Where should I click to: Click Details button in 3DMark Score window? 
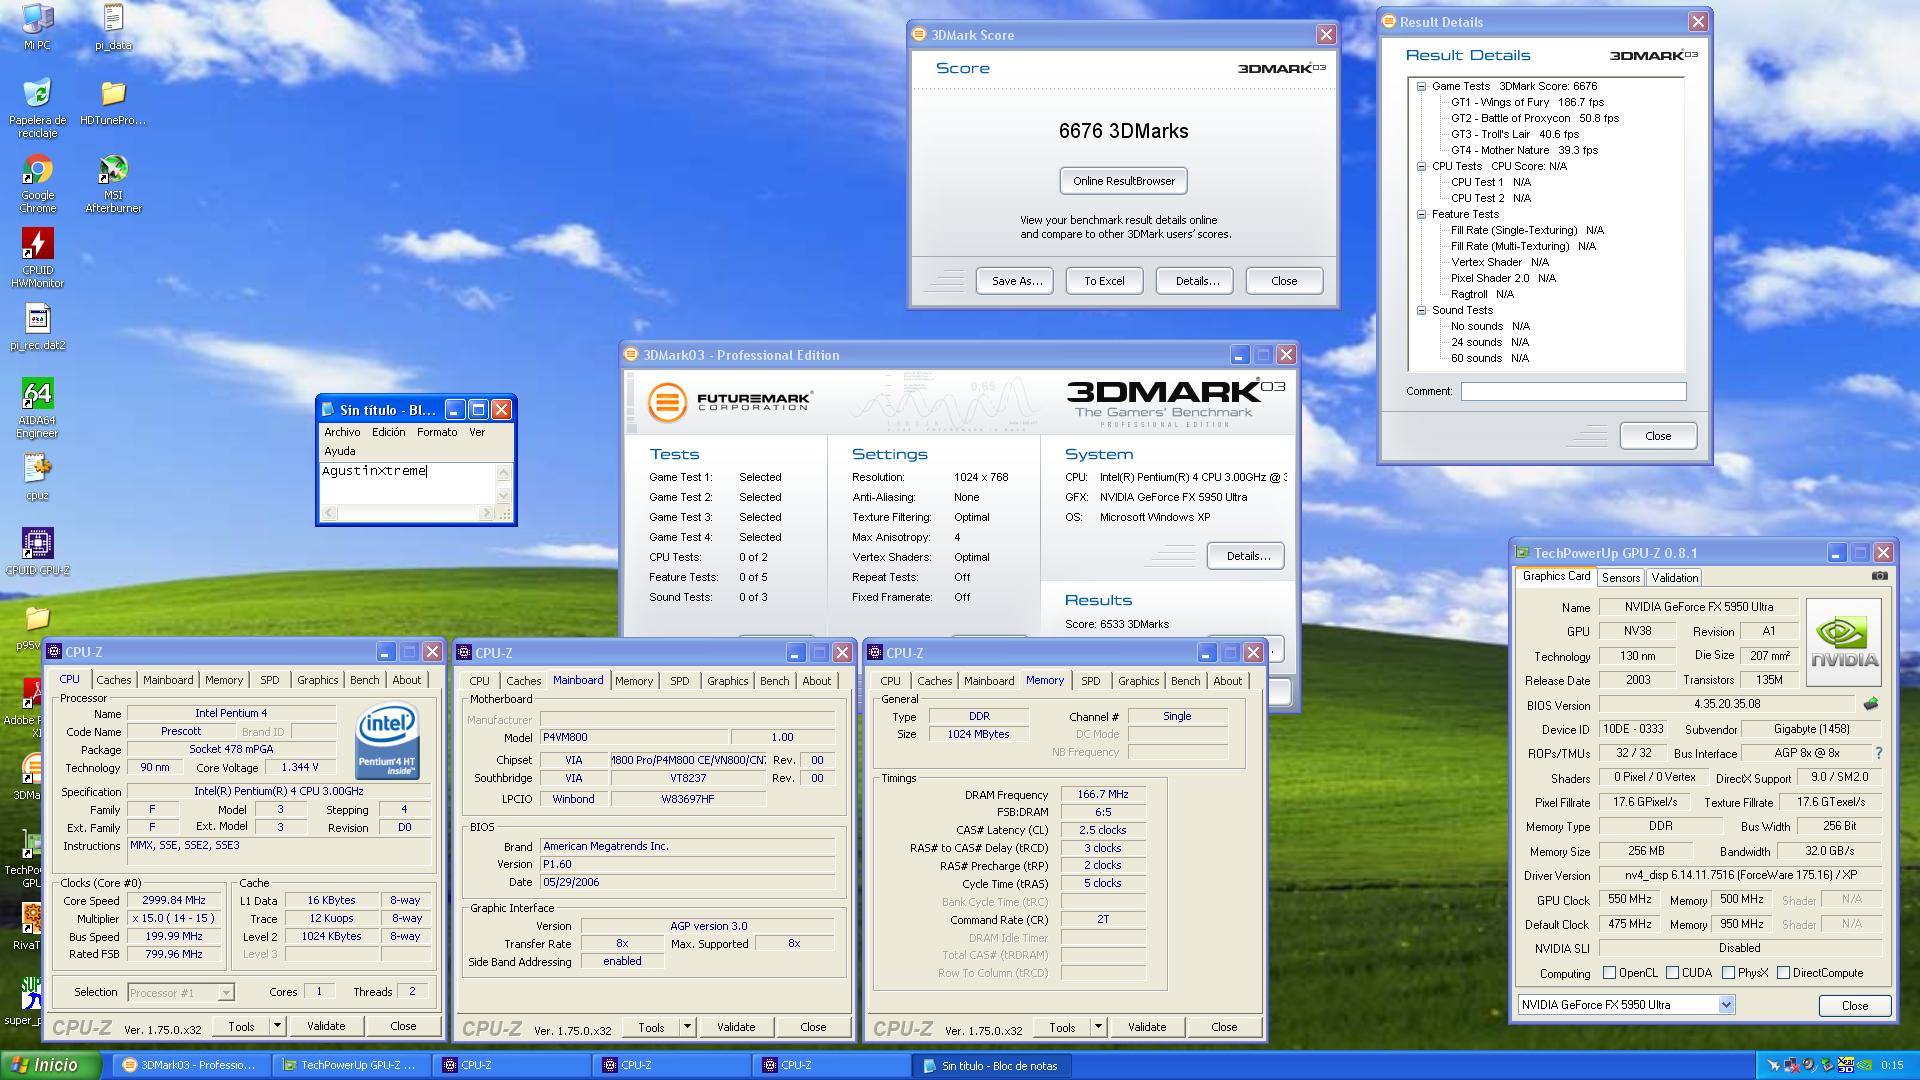tap(1197, 281)
